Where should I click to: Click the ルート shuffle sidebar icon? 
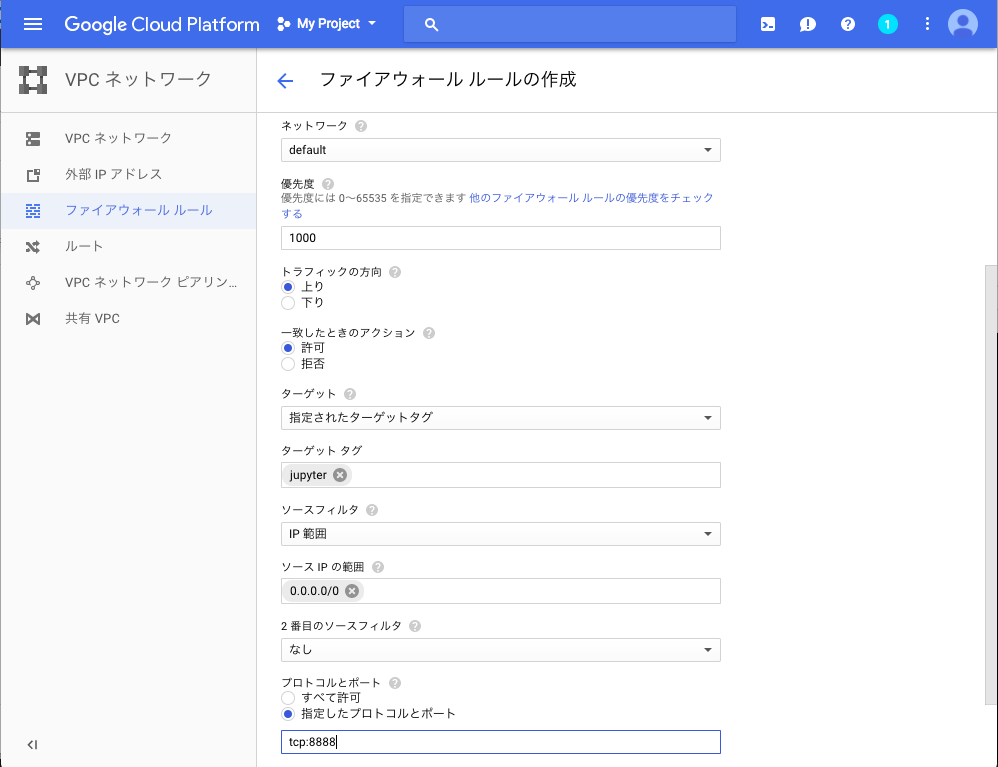click(33, 247)
